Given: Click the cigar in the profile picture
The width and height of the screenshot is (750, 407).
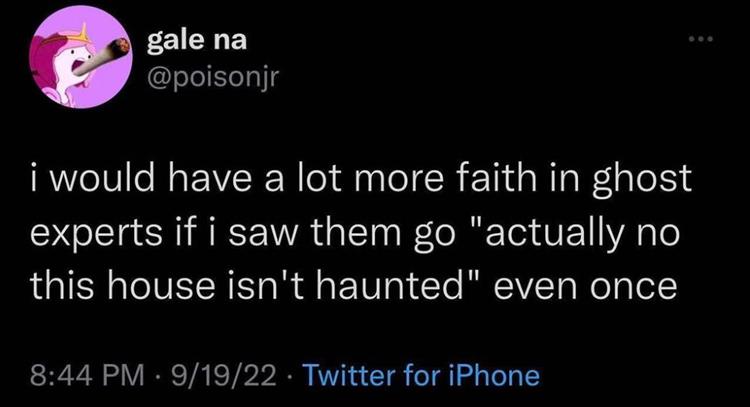Looking at the screenshot, I should [x=120, y=45].
